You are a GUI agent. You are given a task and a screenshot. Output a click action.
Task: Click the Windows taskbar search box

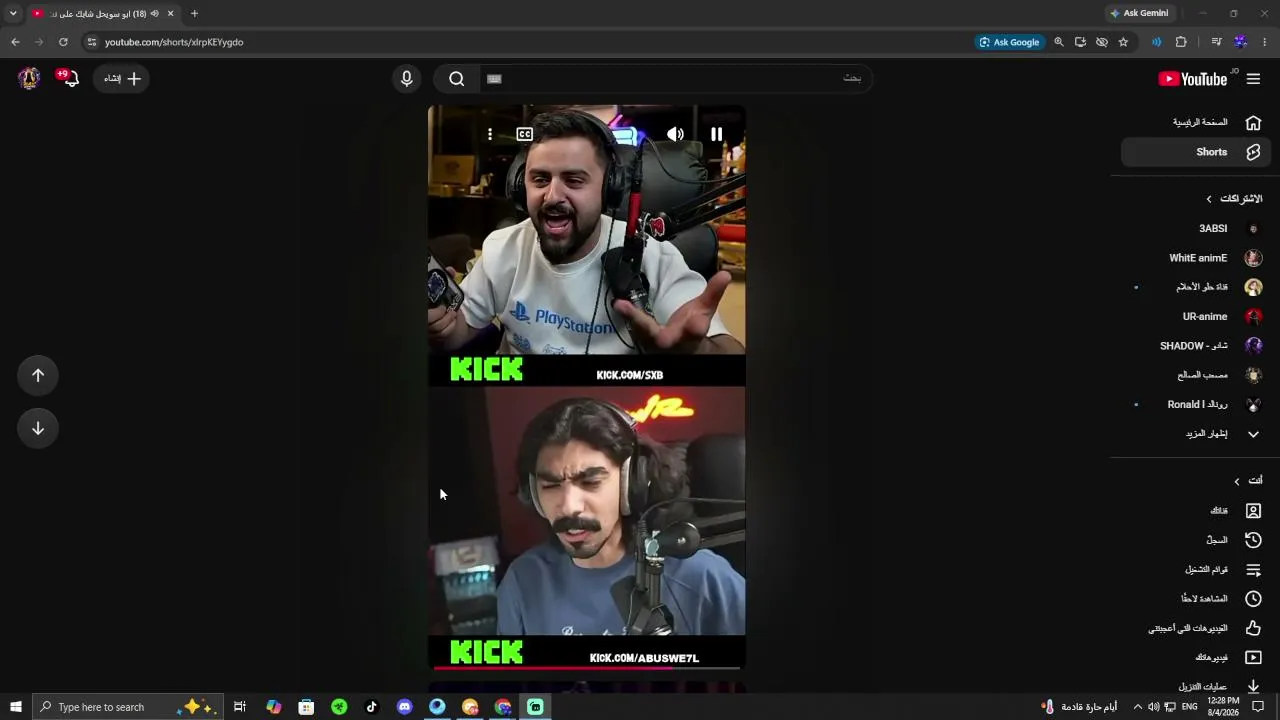coord(128,707)
